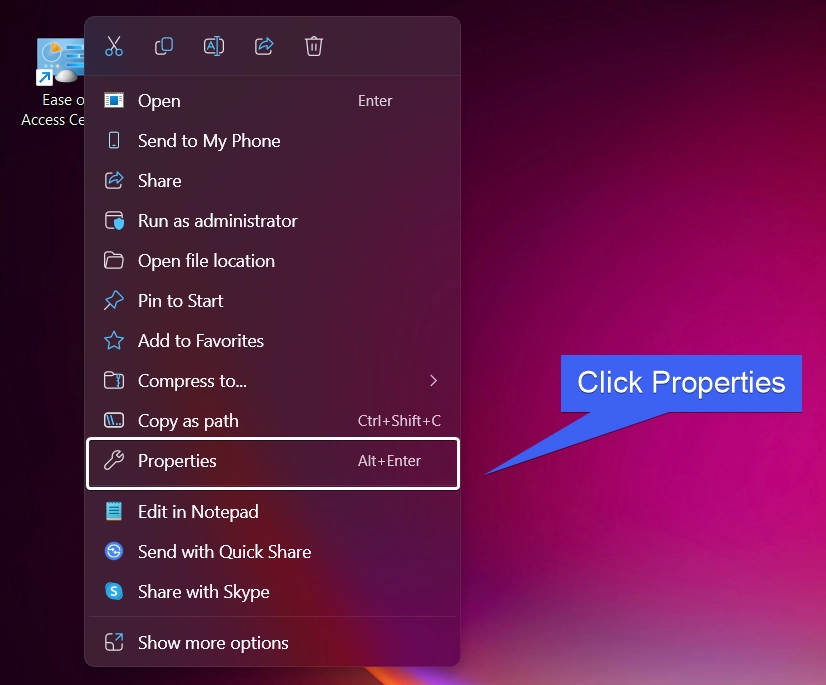Click the expand icon beside Show more options

pos(114,642)
